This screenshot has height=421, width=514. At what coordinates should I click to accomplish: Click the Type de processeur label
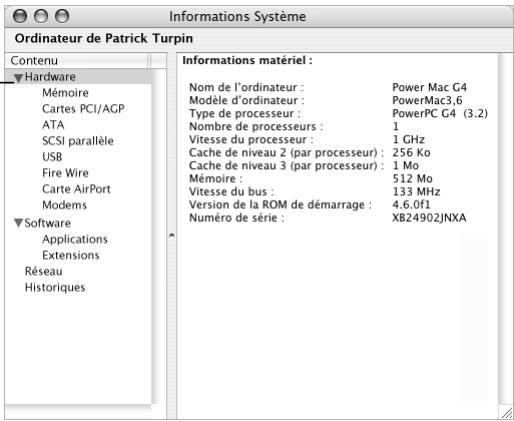click(x=245, y=113)
